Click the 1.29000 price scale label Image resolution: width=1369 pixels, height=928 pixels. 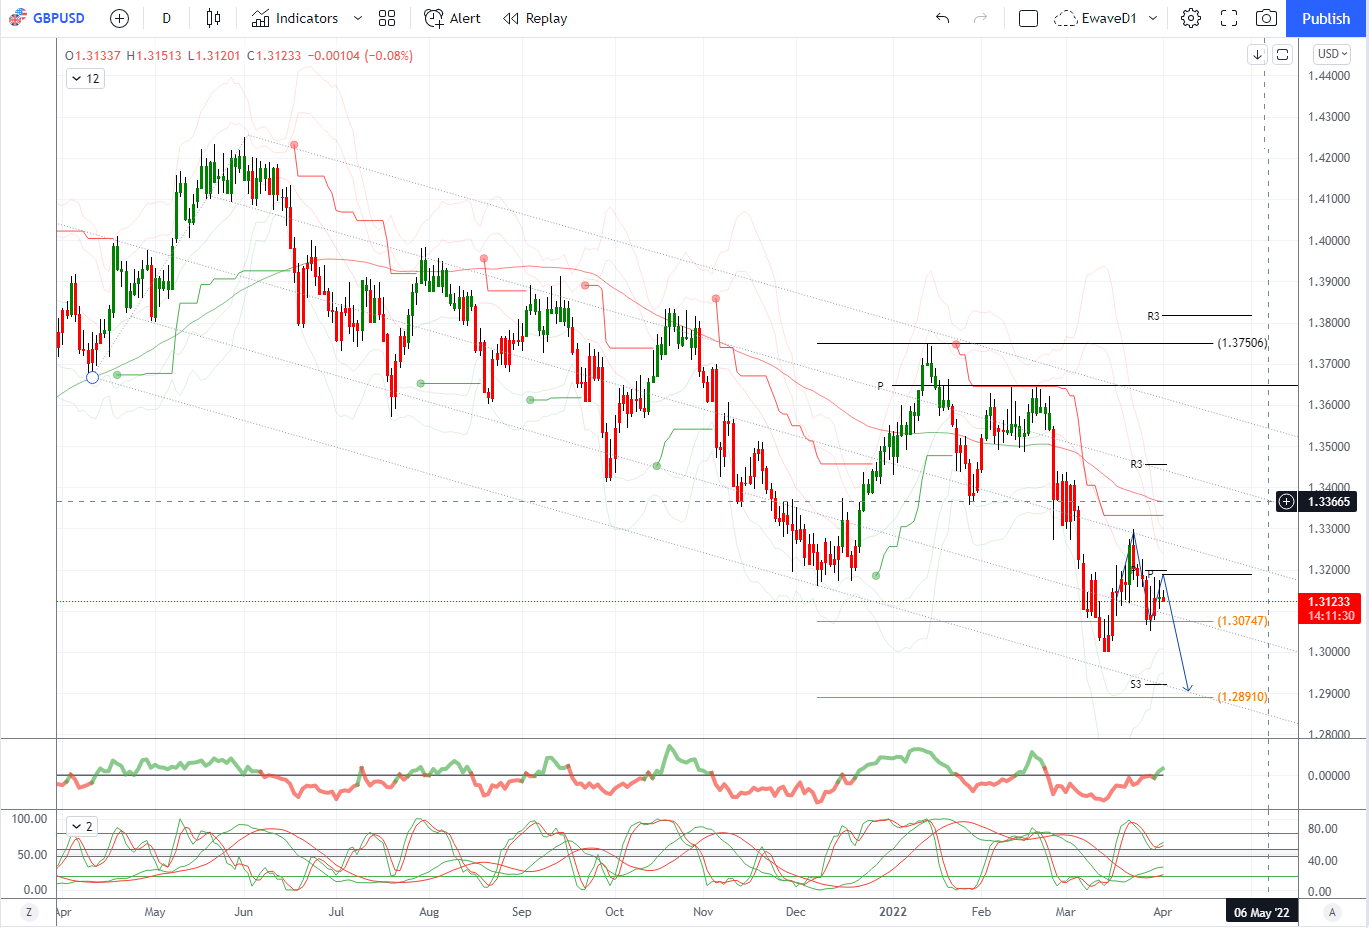(1329, 693)
